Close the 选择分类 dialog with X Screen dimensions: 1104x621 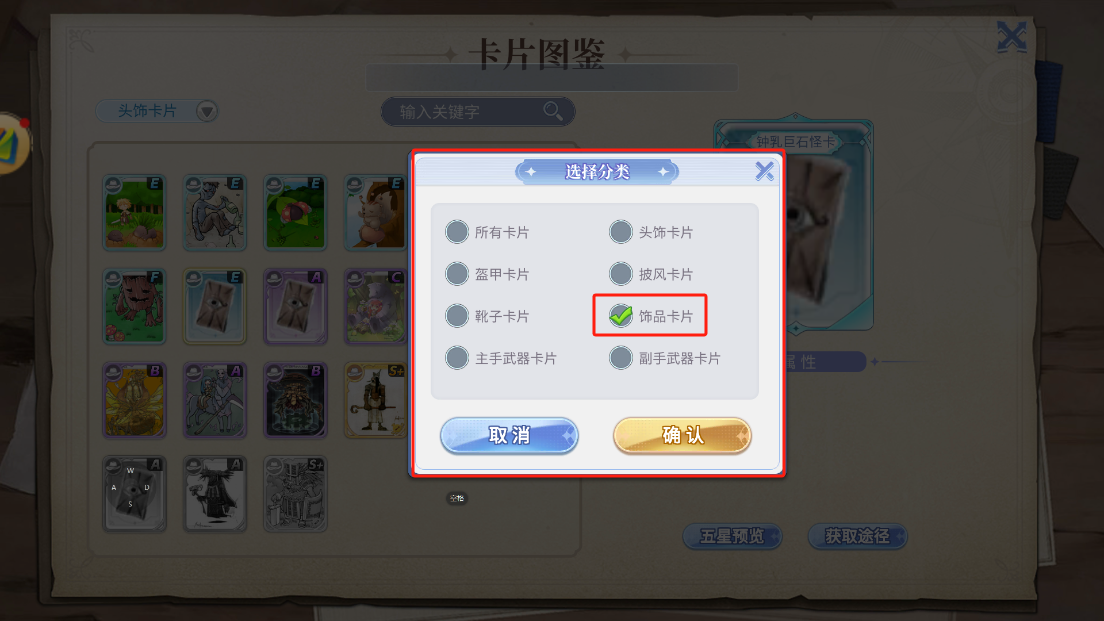tap(764, 171)
